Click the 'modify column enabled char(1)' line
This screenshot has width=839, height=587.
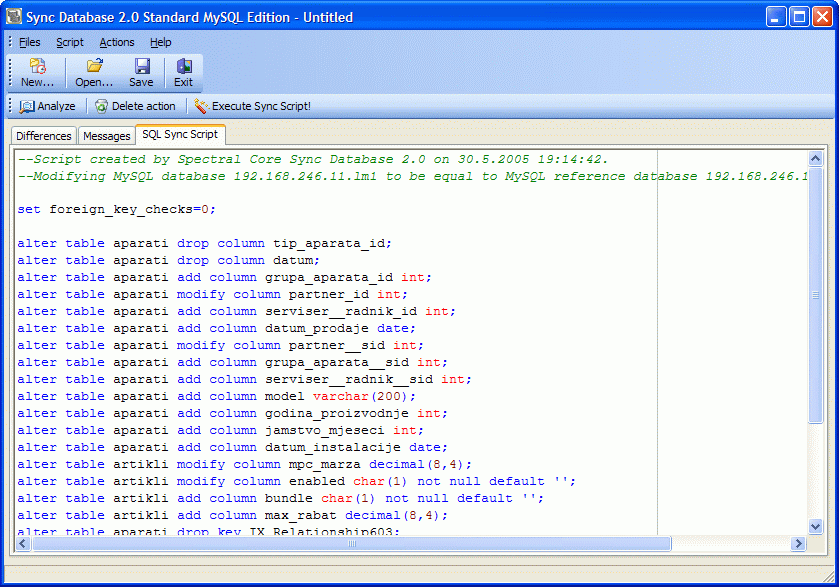(x=296, y=482)
